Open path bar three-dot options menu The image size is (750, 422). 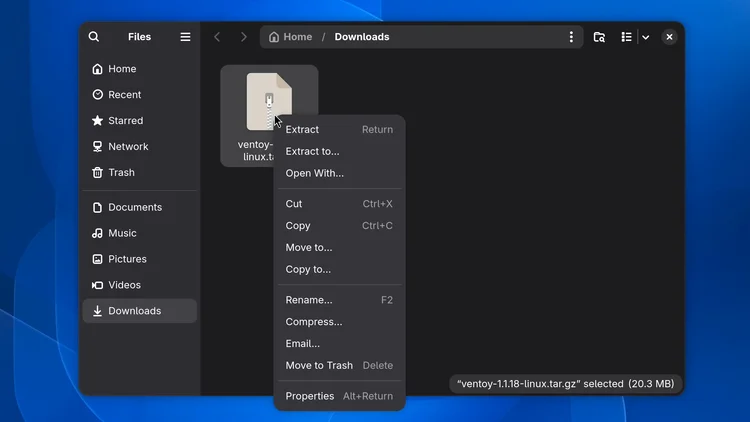tap(571, 37)
